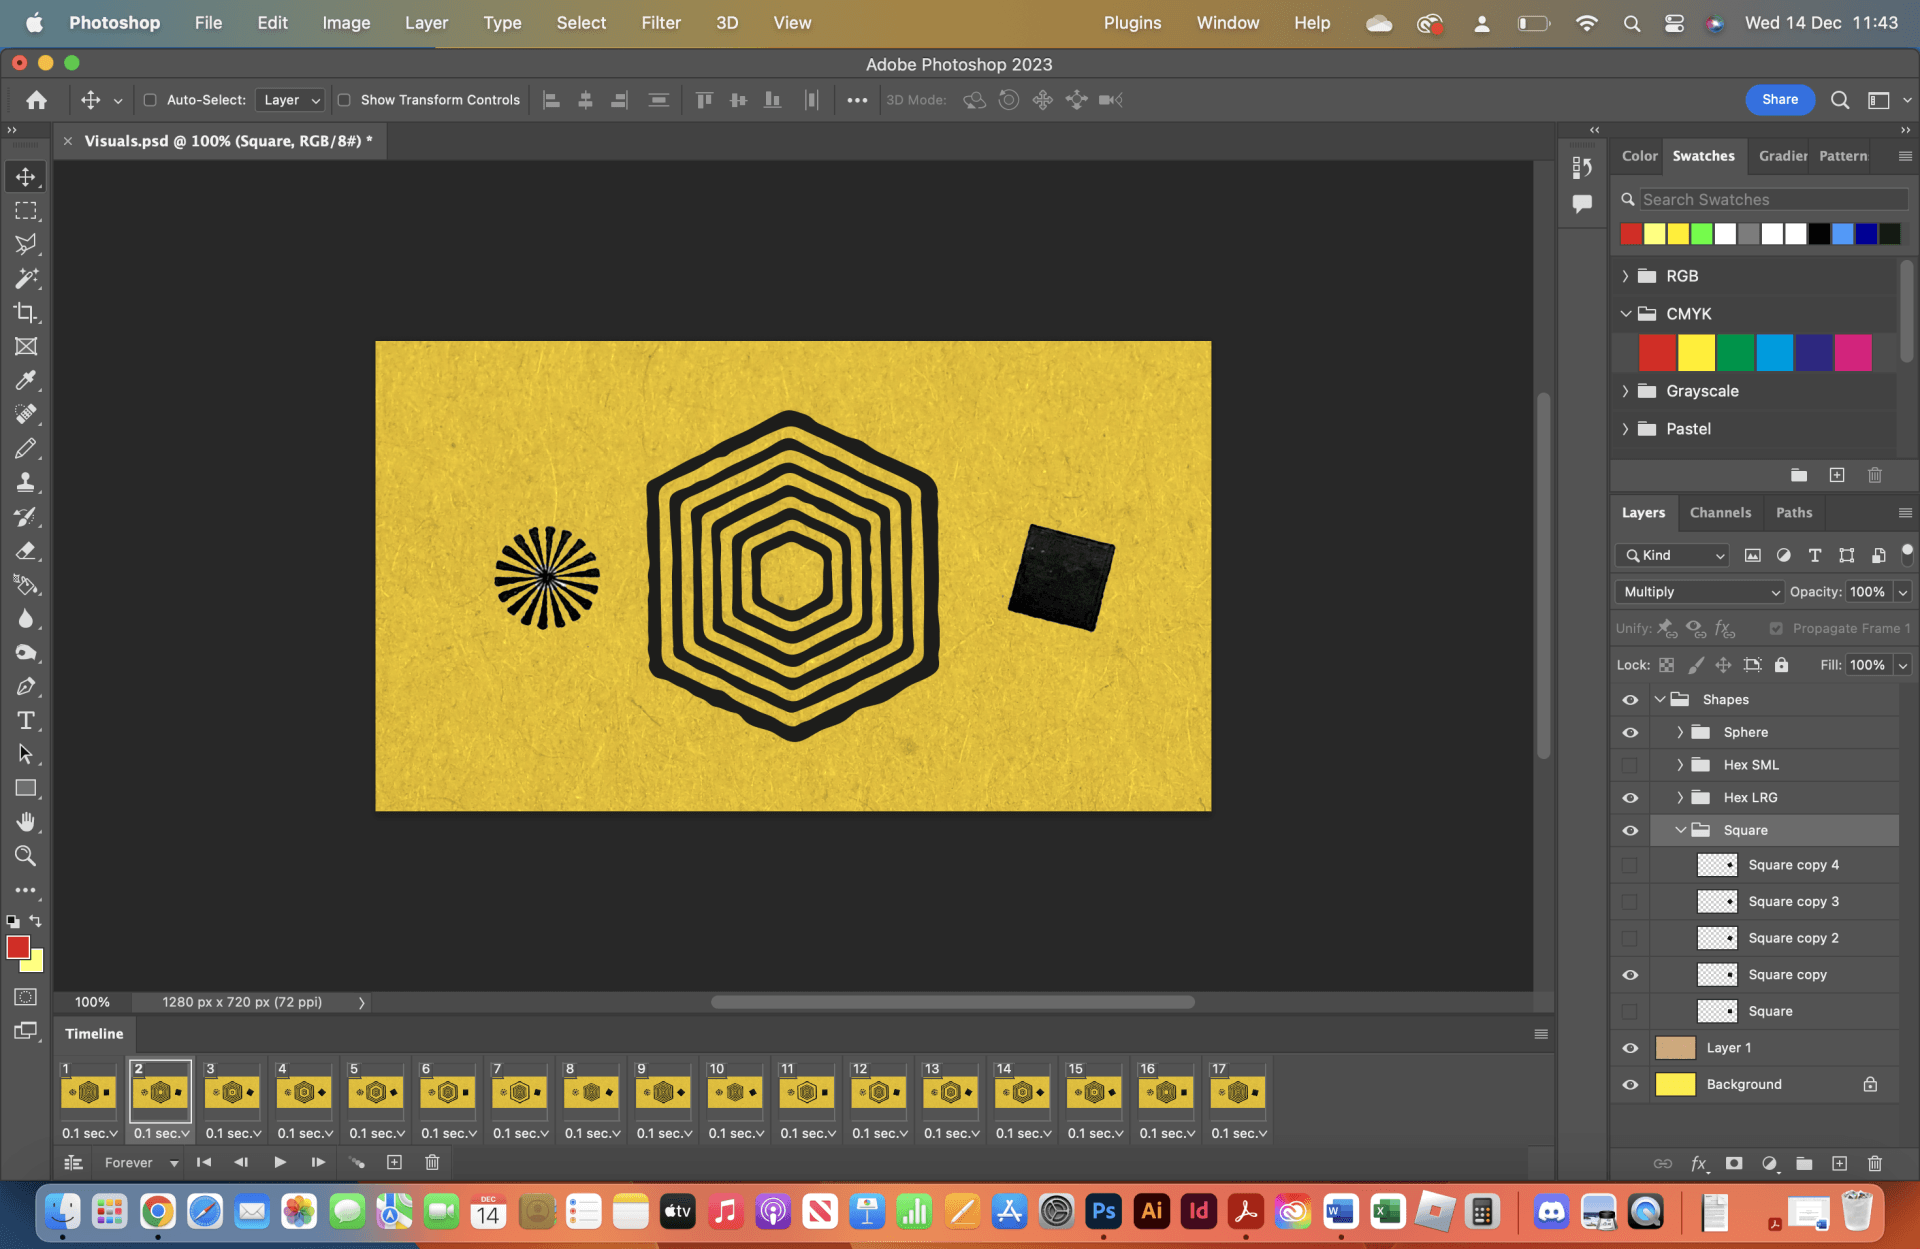
Task: Click the Share button
Action: click(1780, 99)
